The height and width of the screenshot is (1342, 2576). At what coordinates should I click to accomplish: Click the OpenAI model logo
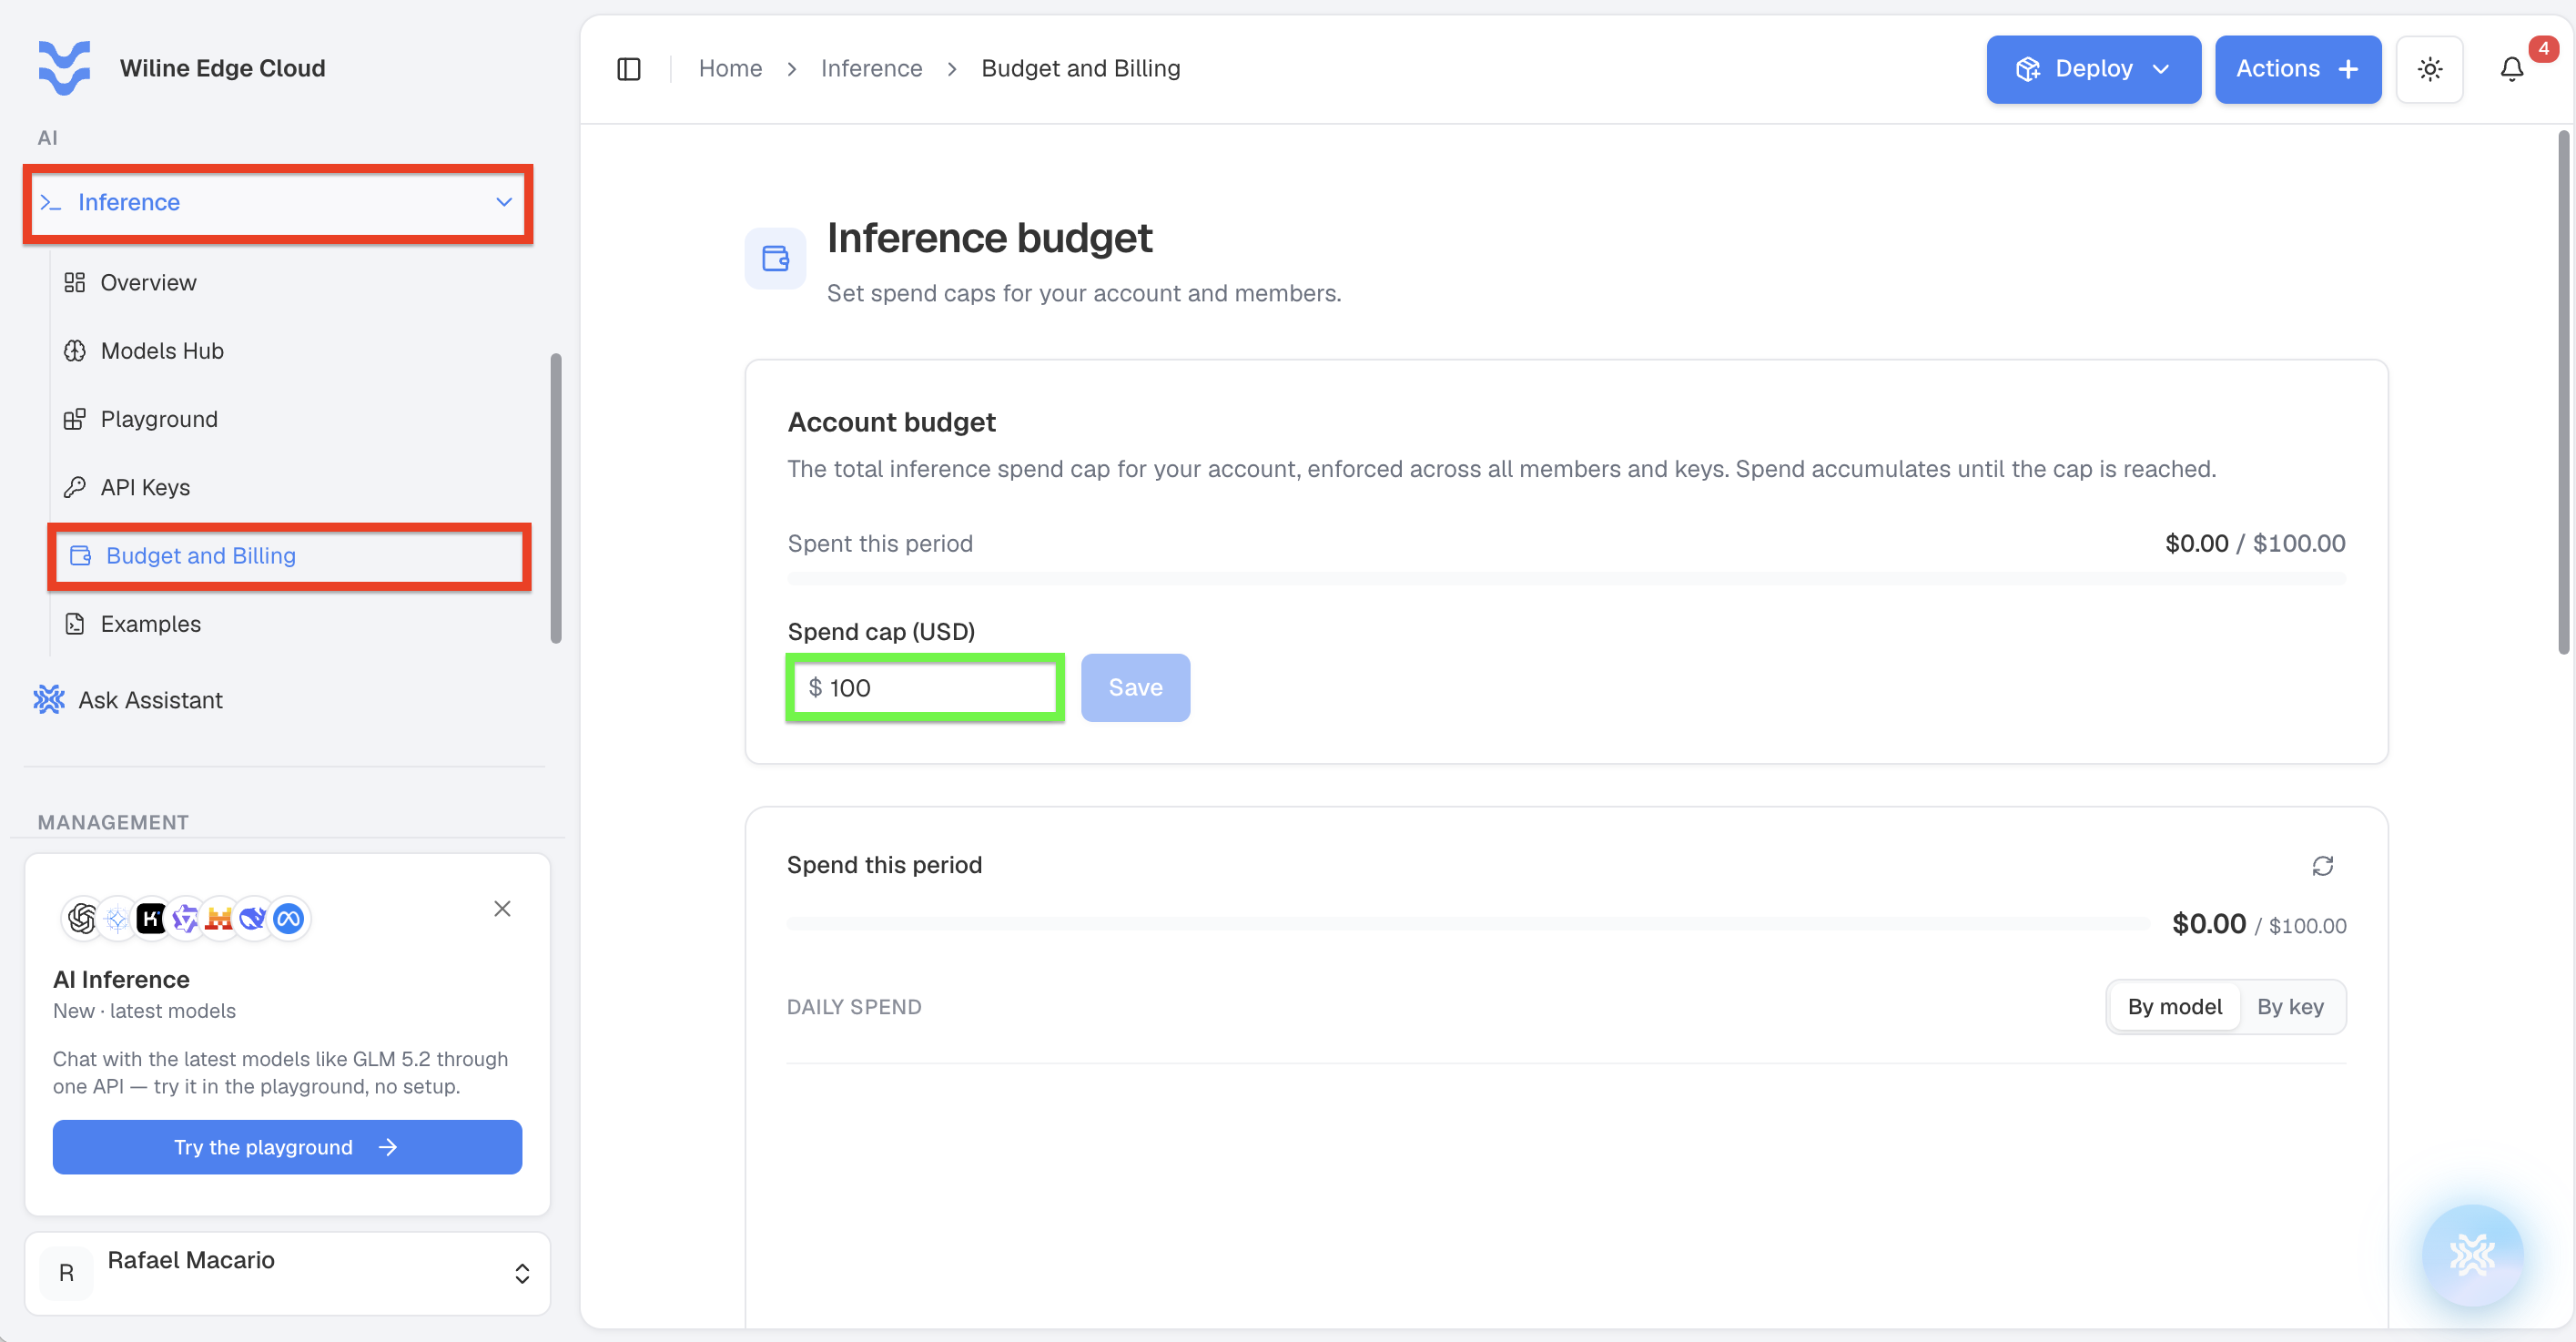pyautogui.click(x=82, y=918)
